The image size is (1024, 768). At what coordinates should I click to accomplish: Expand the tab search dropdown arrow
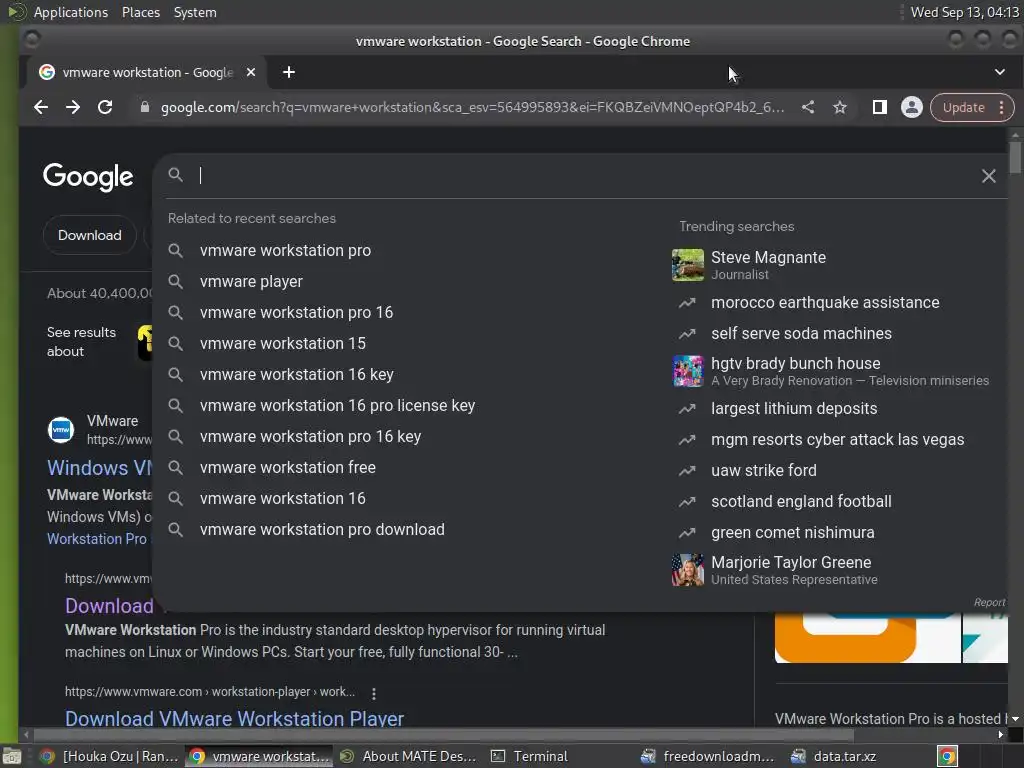(1000, 72)
